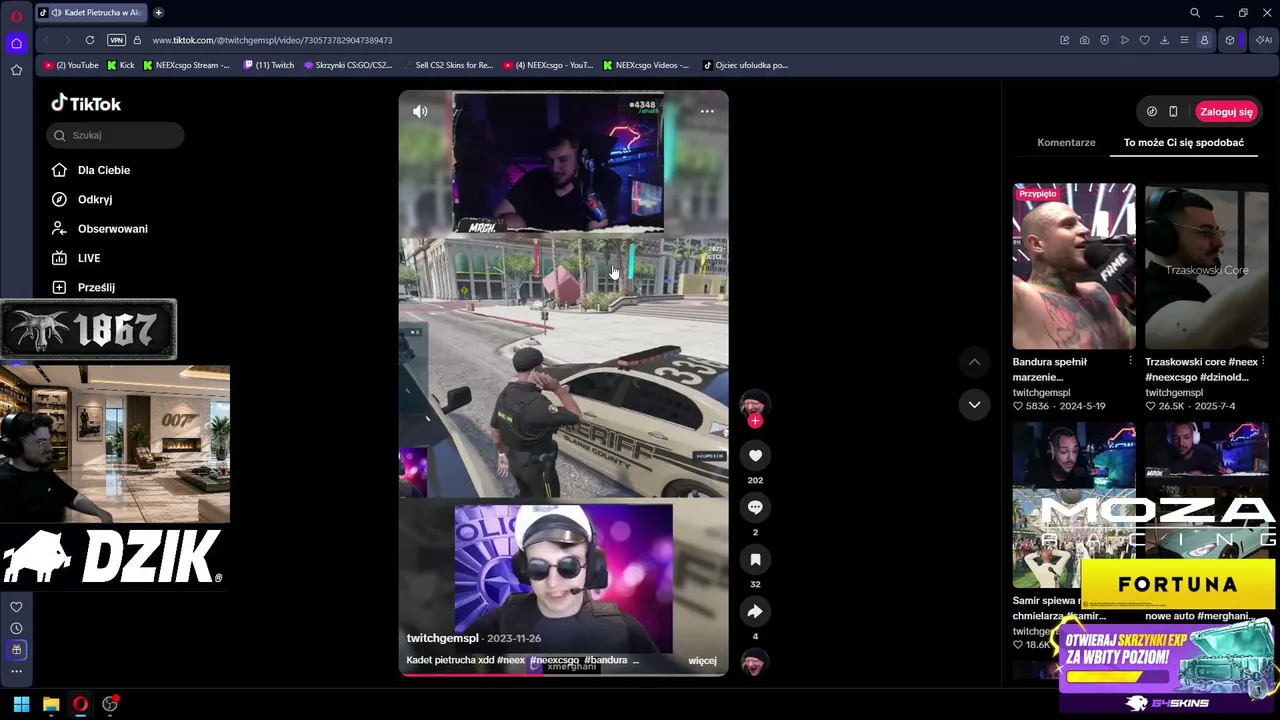Go to the next video with down chevron
Image resolution: width=1280 pixels, height=720 pixels.
[x=974, y=404]
